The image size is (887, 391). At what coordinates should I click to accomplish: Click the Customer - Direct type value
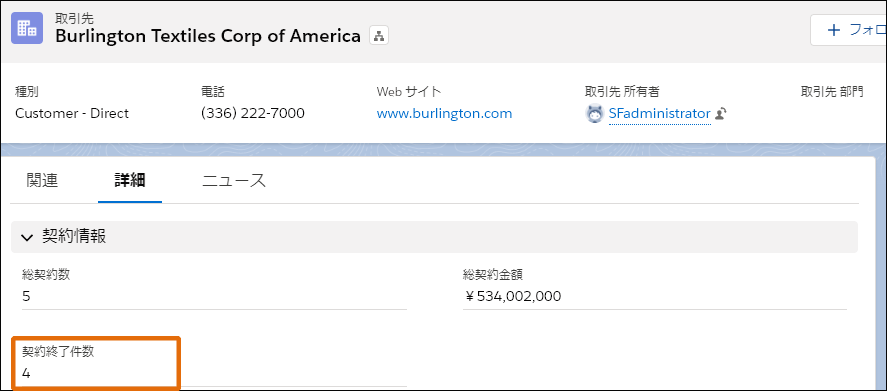72,113
